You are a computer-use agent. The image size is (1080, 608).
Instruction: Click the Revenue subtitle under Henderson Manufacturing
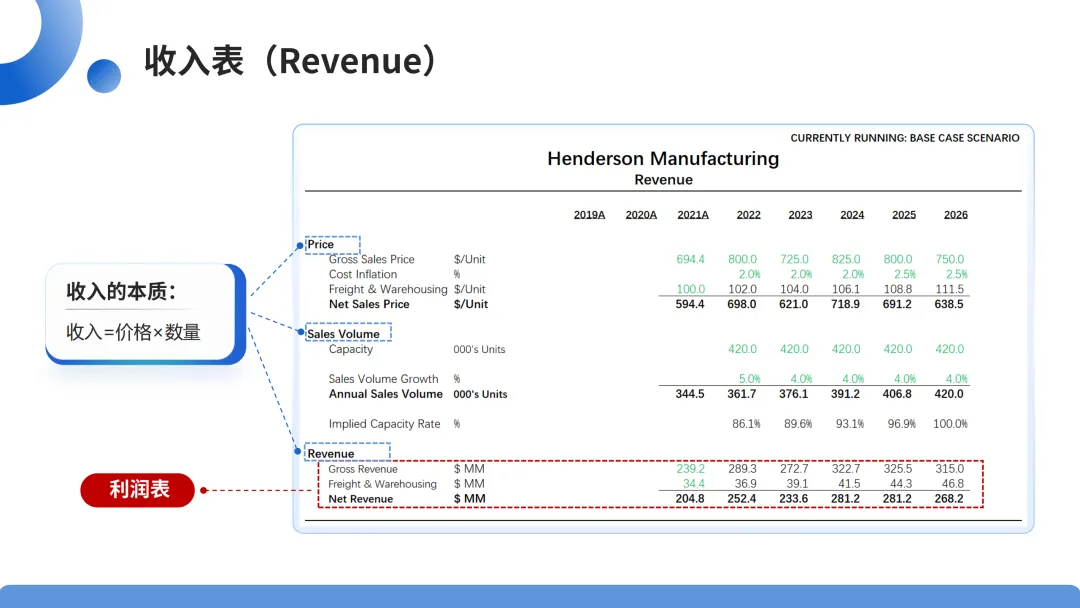(663, 180)
